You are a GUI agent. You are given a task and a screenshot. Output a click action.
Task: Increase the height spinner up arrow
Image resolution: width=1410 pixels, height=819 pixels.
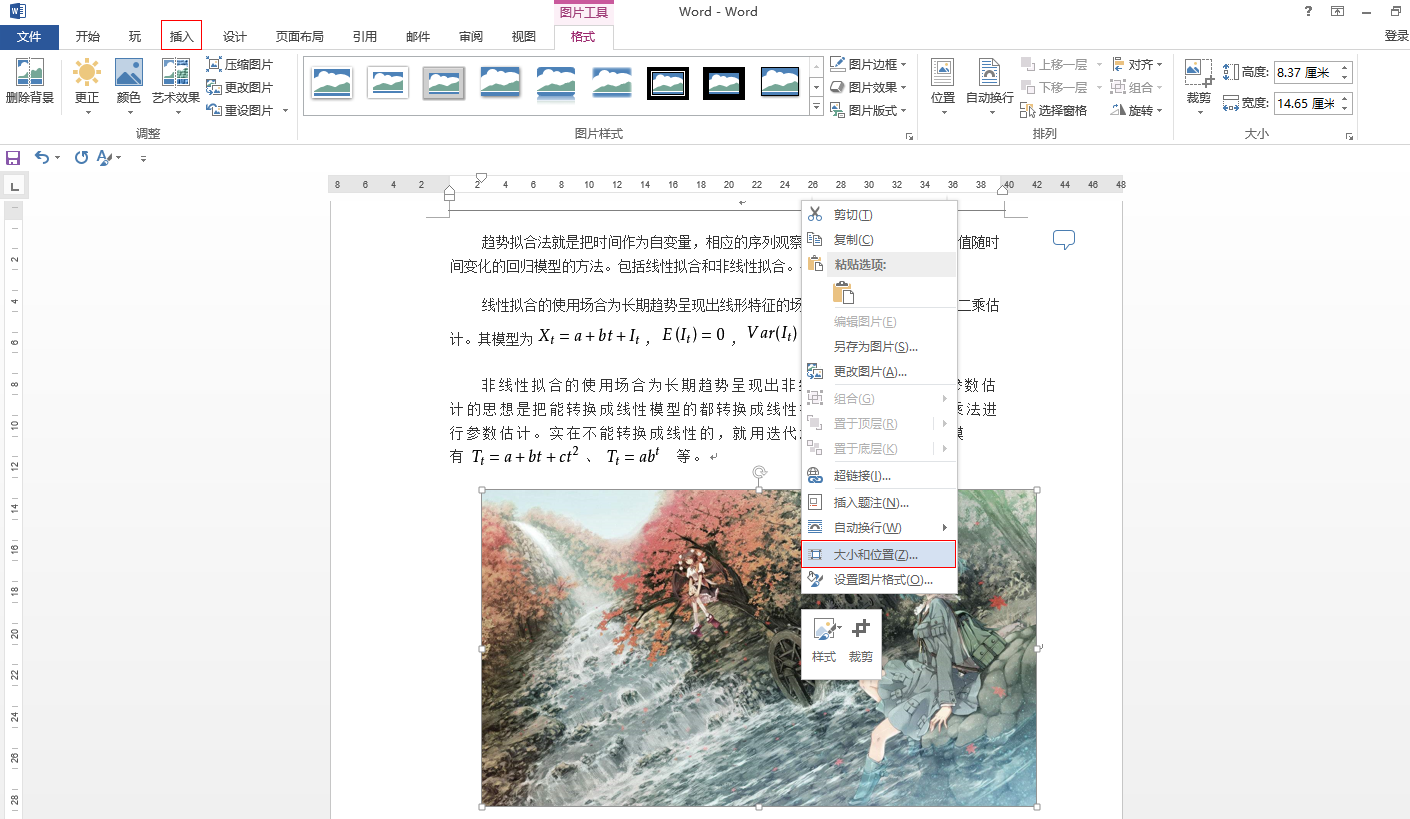[1345, 67]
